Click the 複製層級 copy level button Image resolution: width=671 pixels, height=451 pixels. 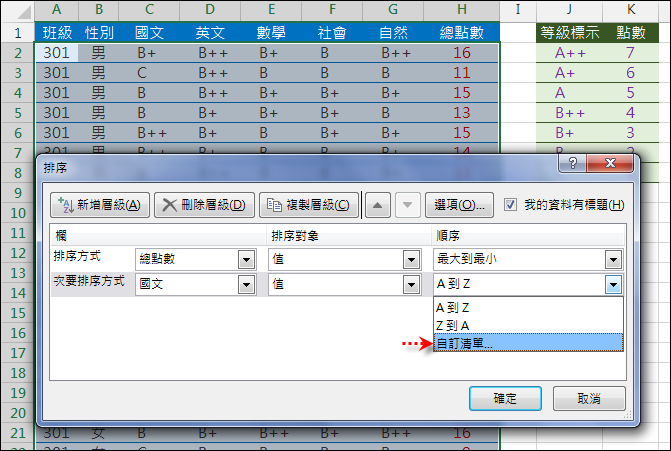click(x=309, y=205)
